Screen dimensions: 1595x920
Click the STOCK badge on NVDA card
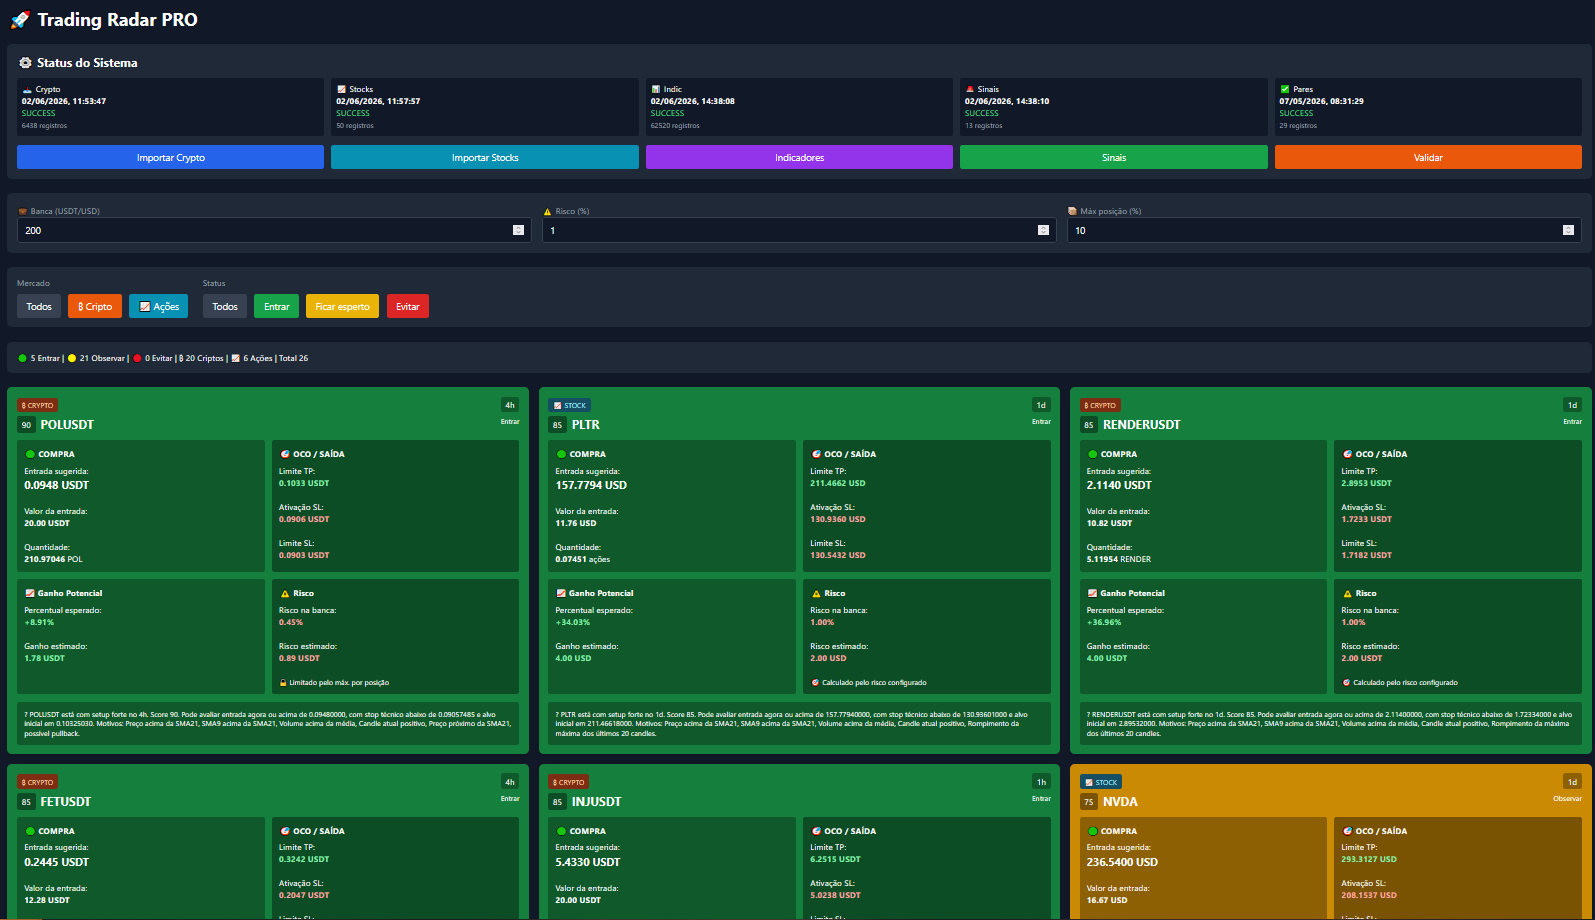(x=1102, y=782)
